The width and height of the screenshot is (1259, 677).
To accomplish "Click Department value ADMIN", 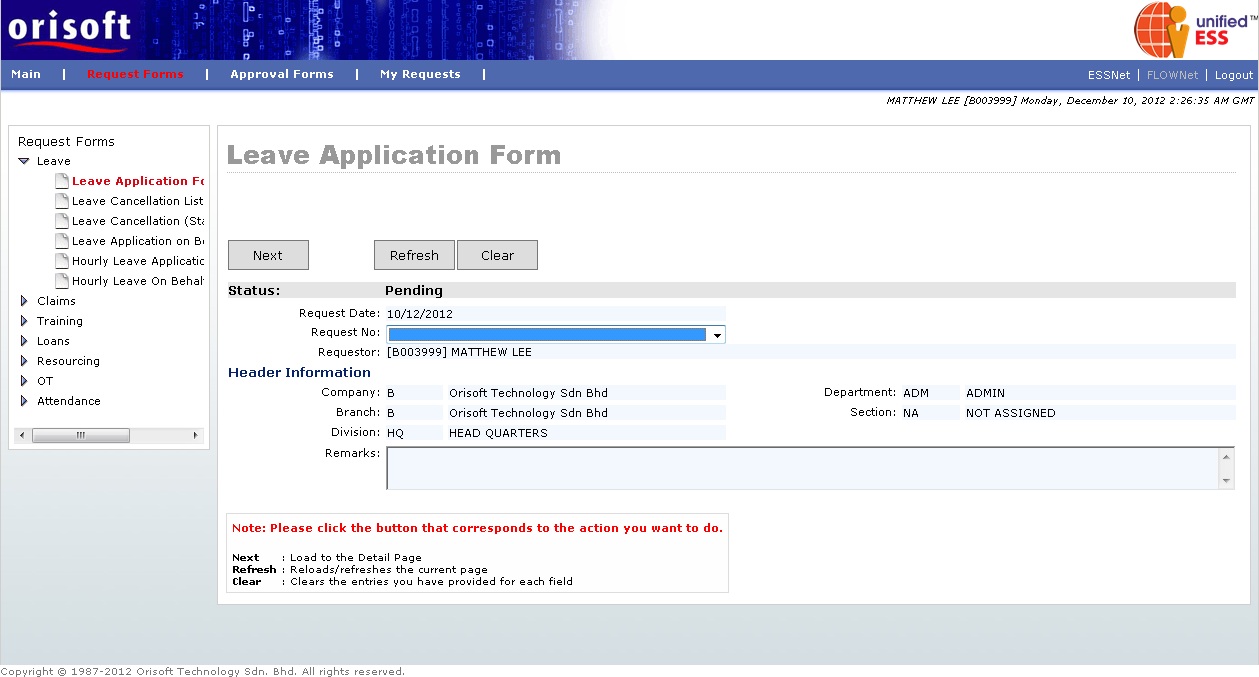I will coord(985,393).
